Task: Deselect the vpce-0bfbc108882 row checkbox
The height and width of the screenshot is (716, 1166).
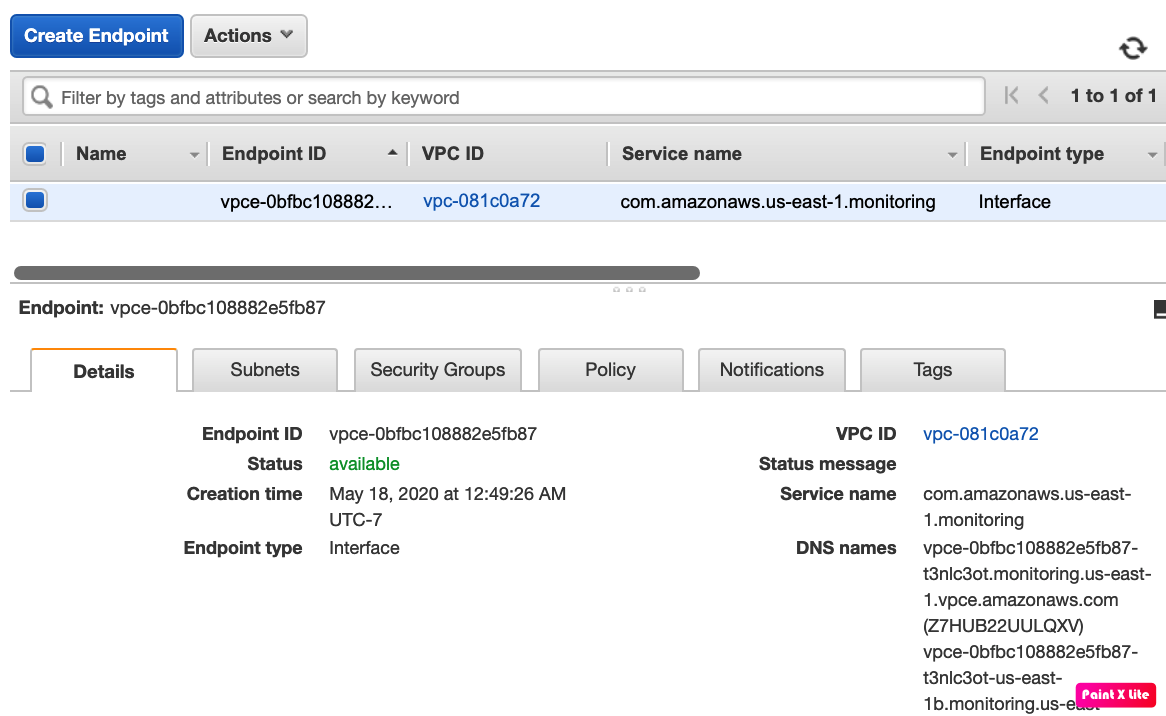Action: pos(35,201)
